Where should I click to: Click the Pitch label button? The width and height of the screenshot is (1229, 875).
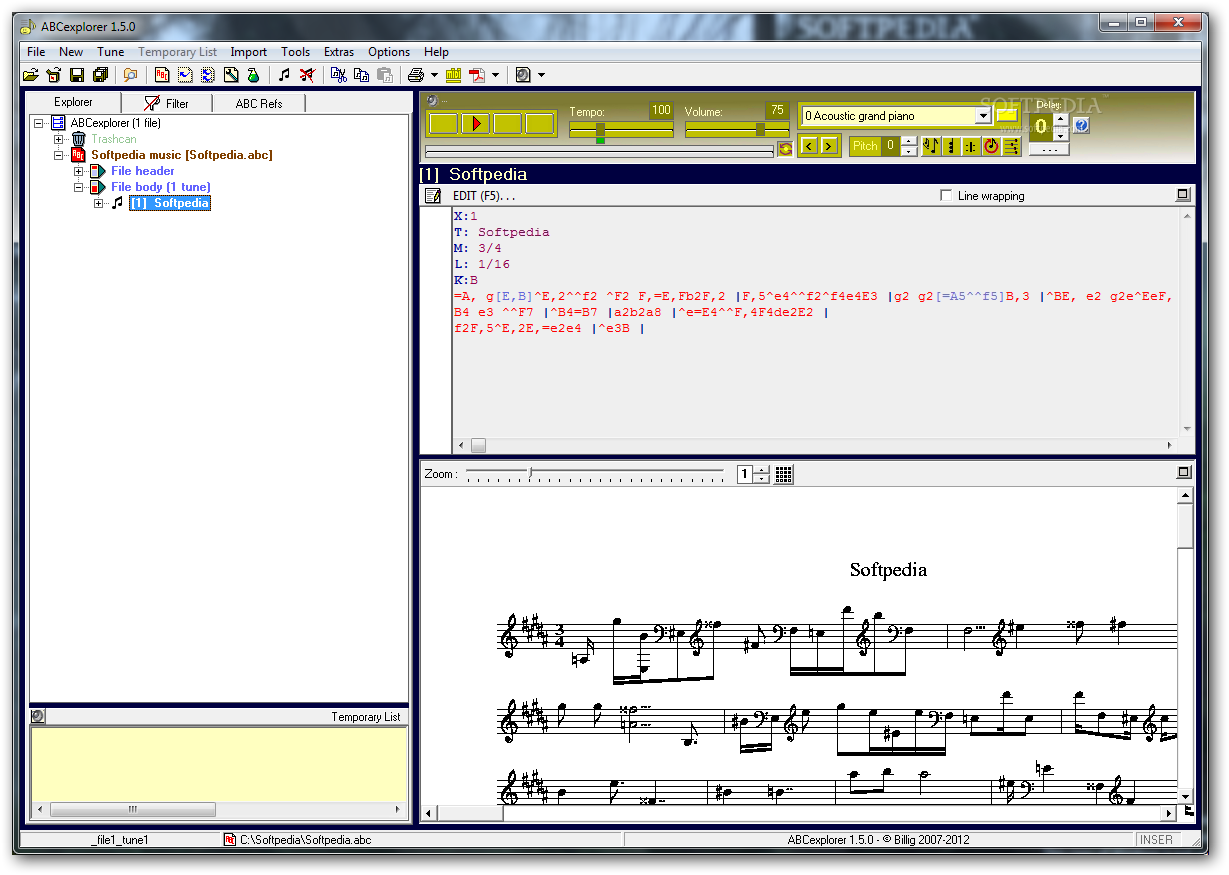(865, 146)
